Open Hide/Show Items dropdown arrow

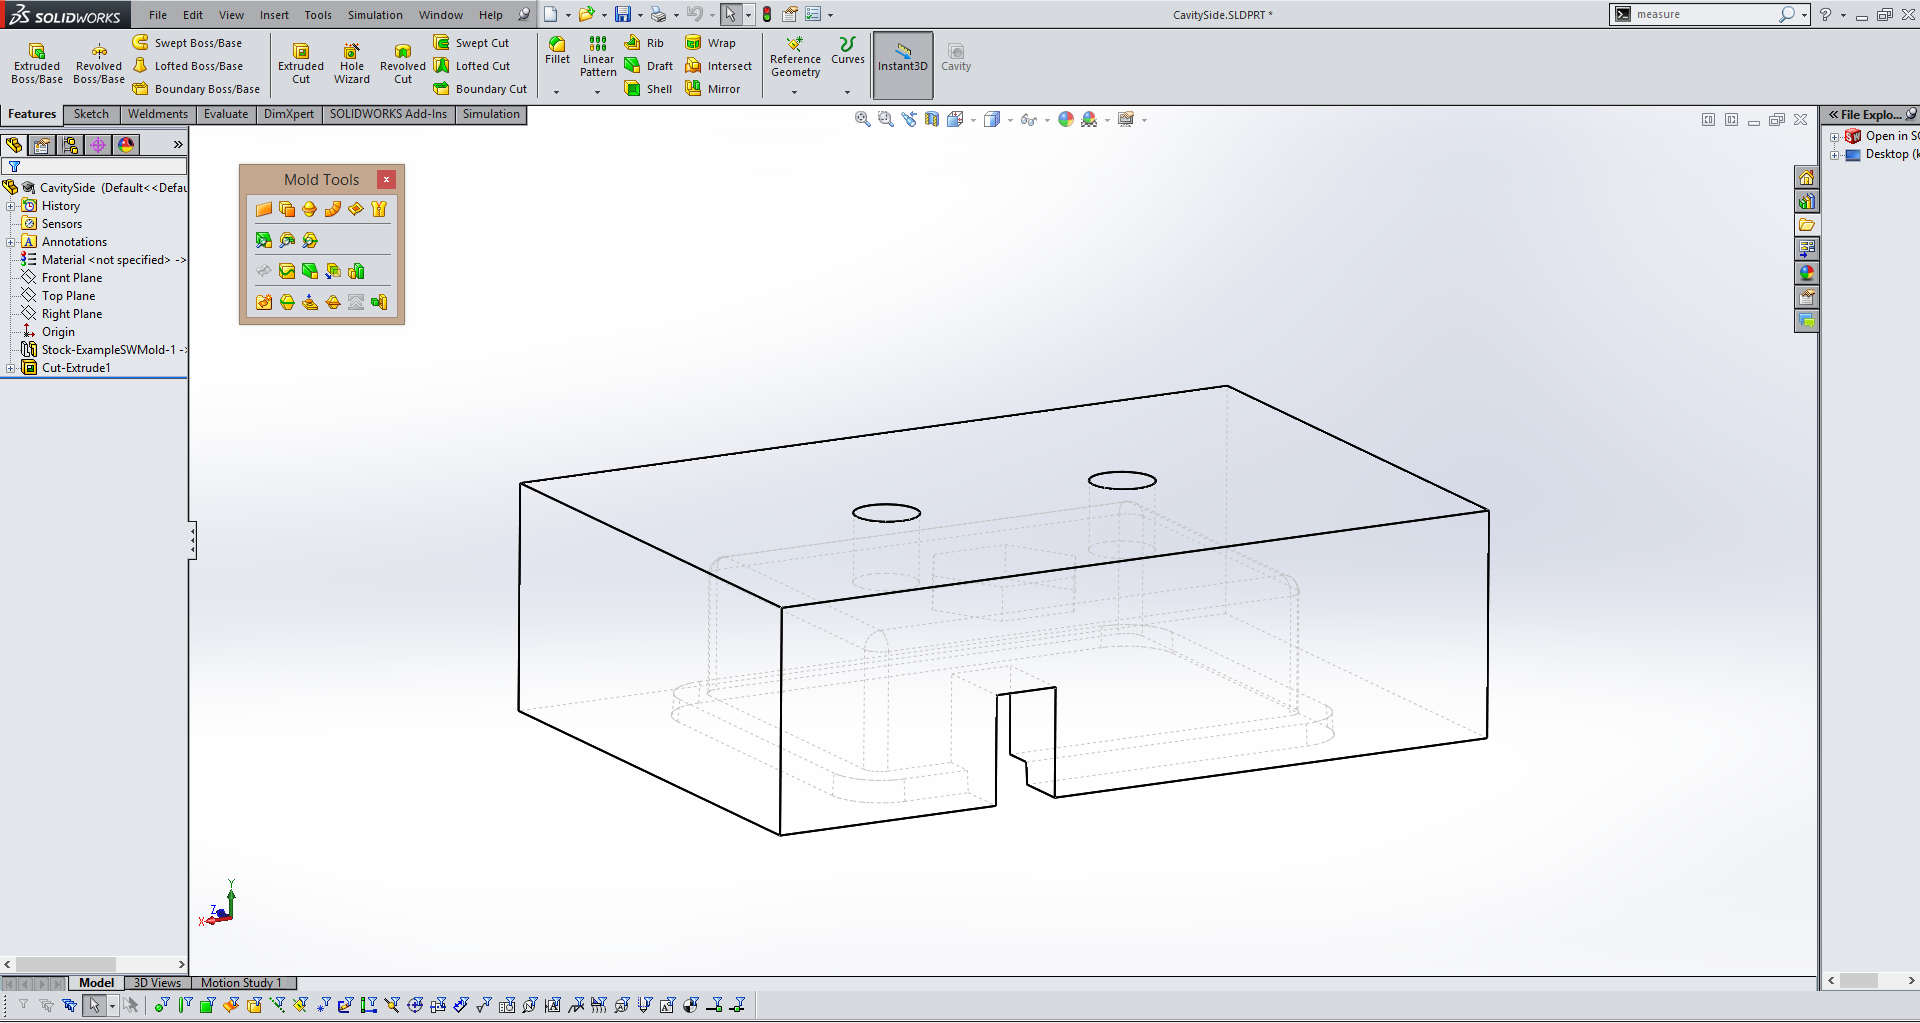(1047, 120)
